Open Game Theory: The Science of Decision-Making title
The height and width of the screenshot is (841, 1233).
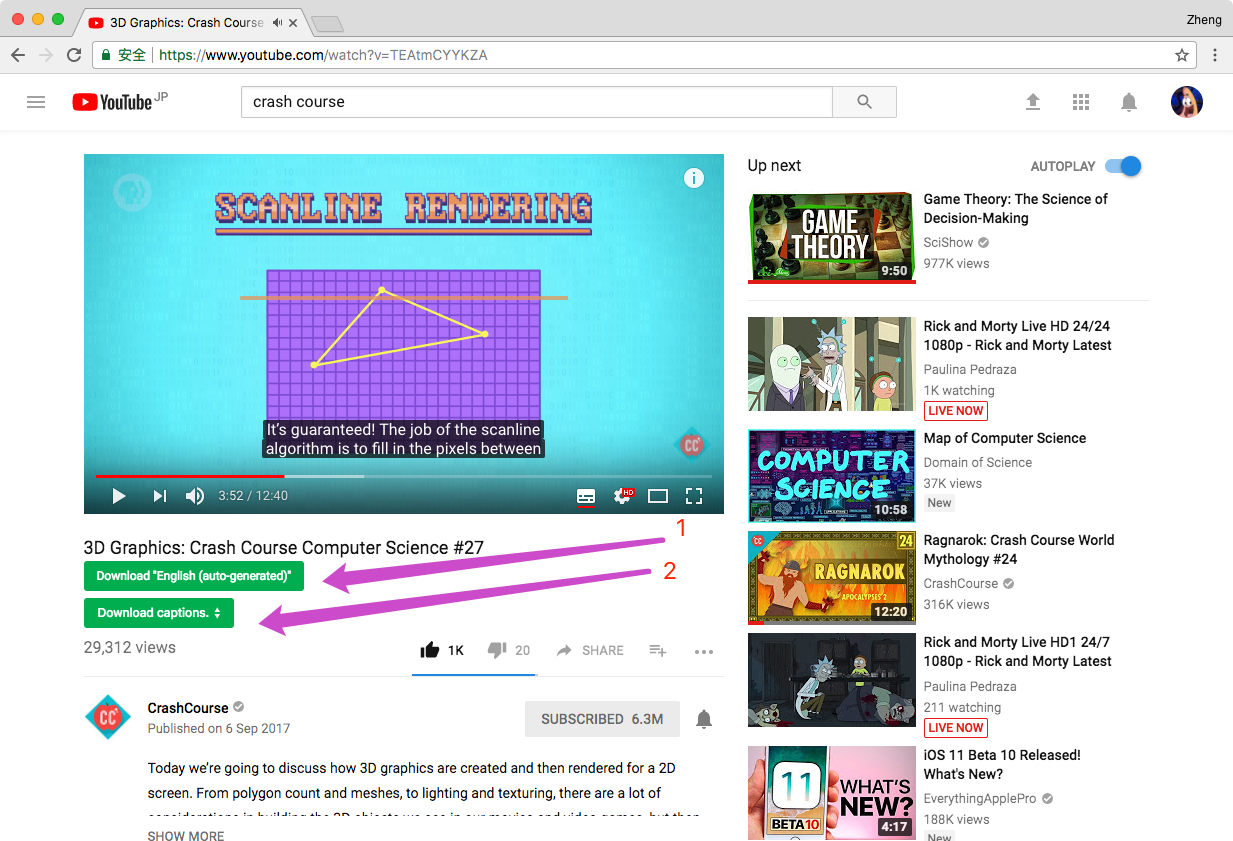(1015, 209)
